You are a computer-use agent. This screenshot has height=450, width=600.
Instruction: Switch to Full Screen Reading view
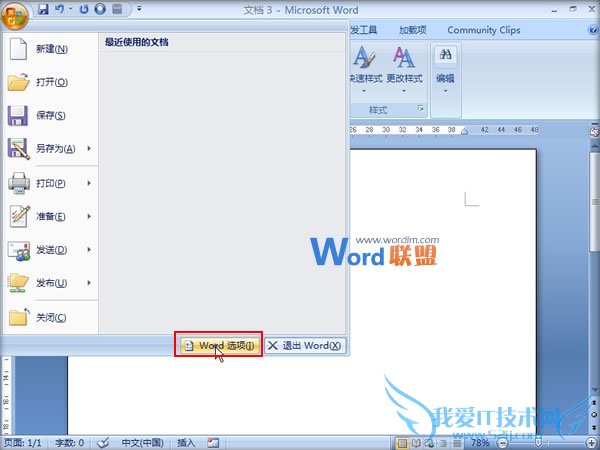coord(416,443)
